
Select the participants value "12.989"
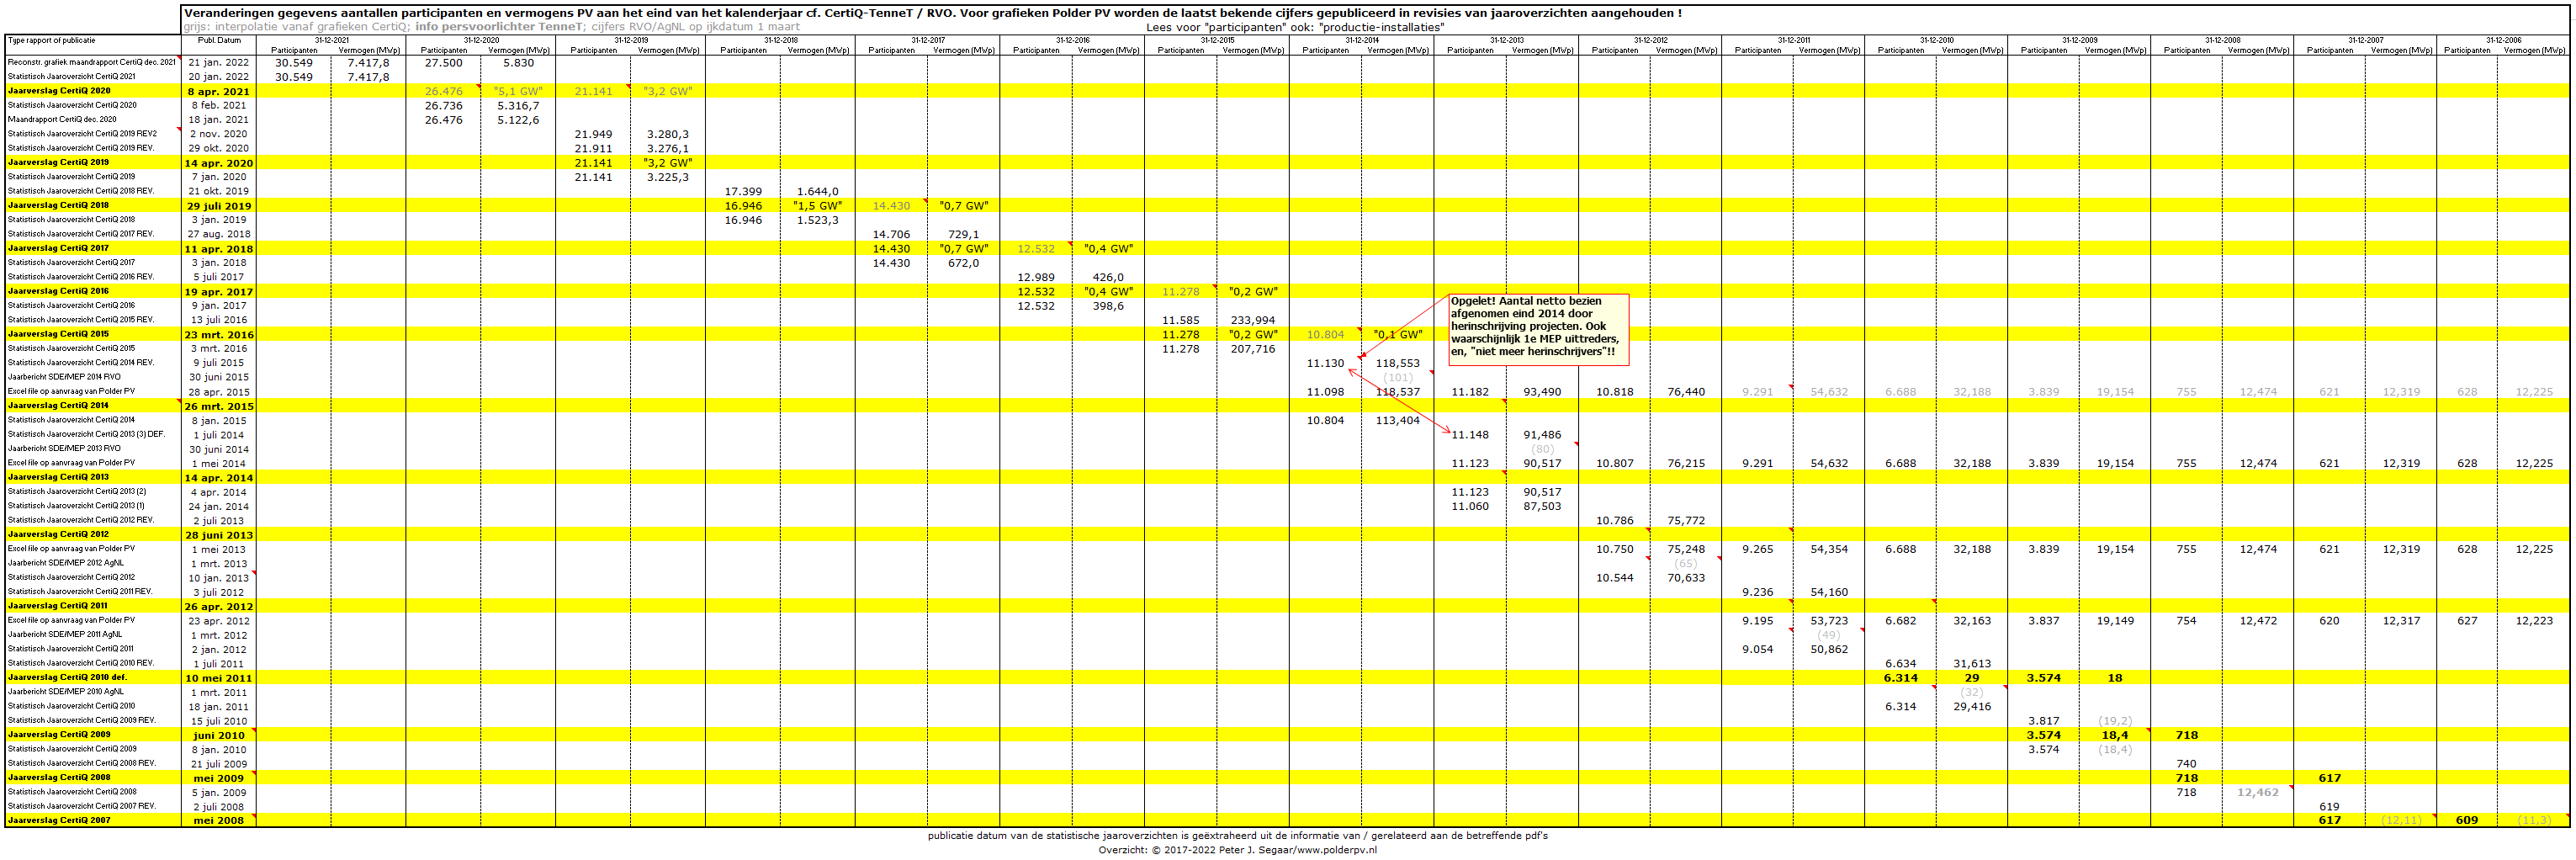[x=1036, y=277]
